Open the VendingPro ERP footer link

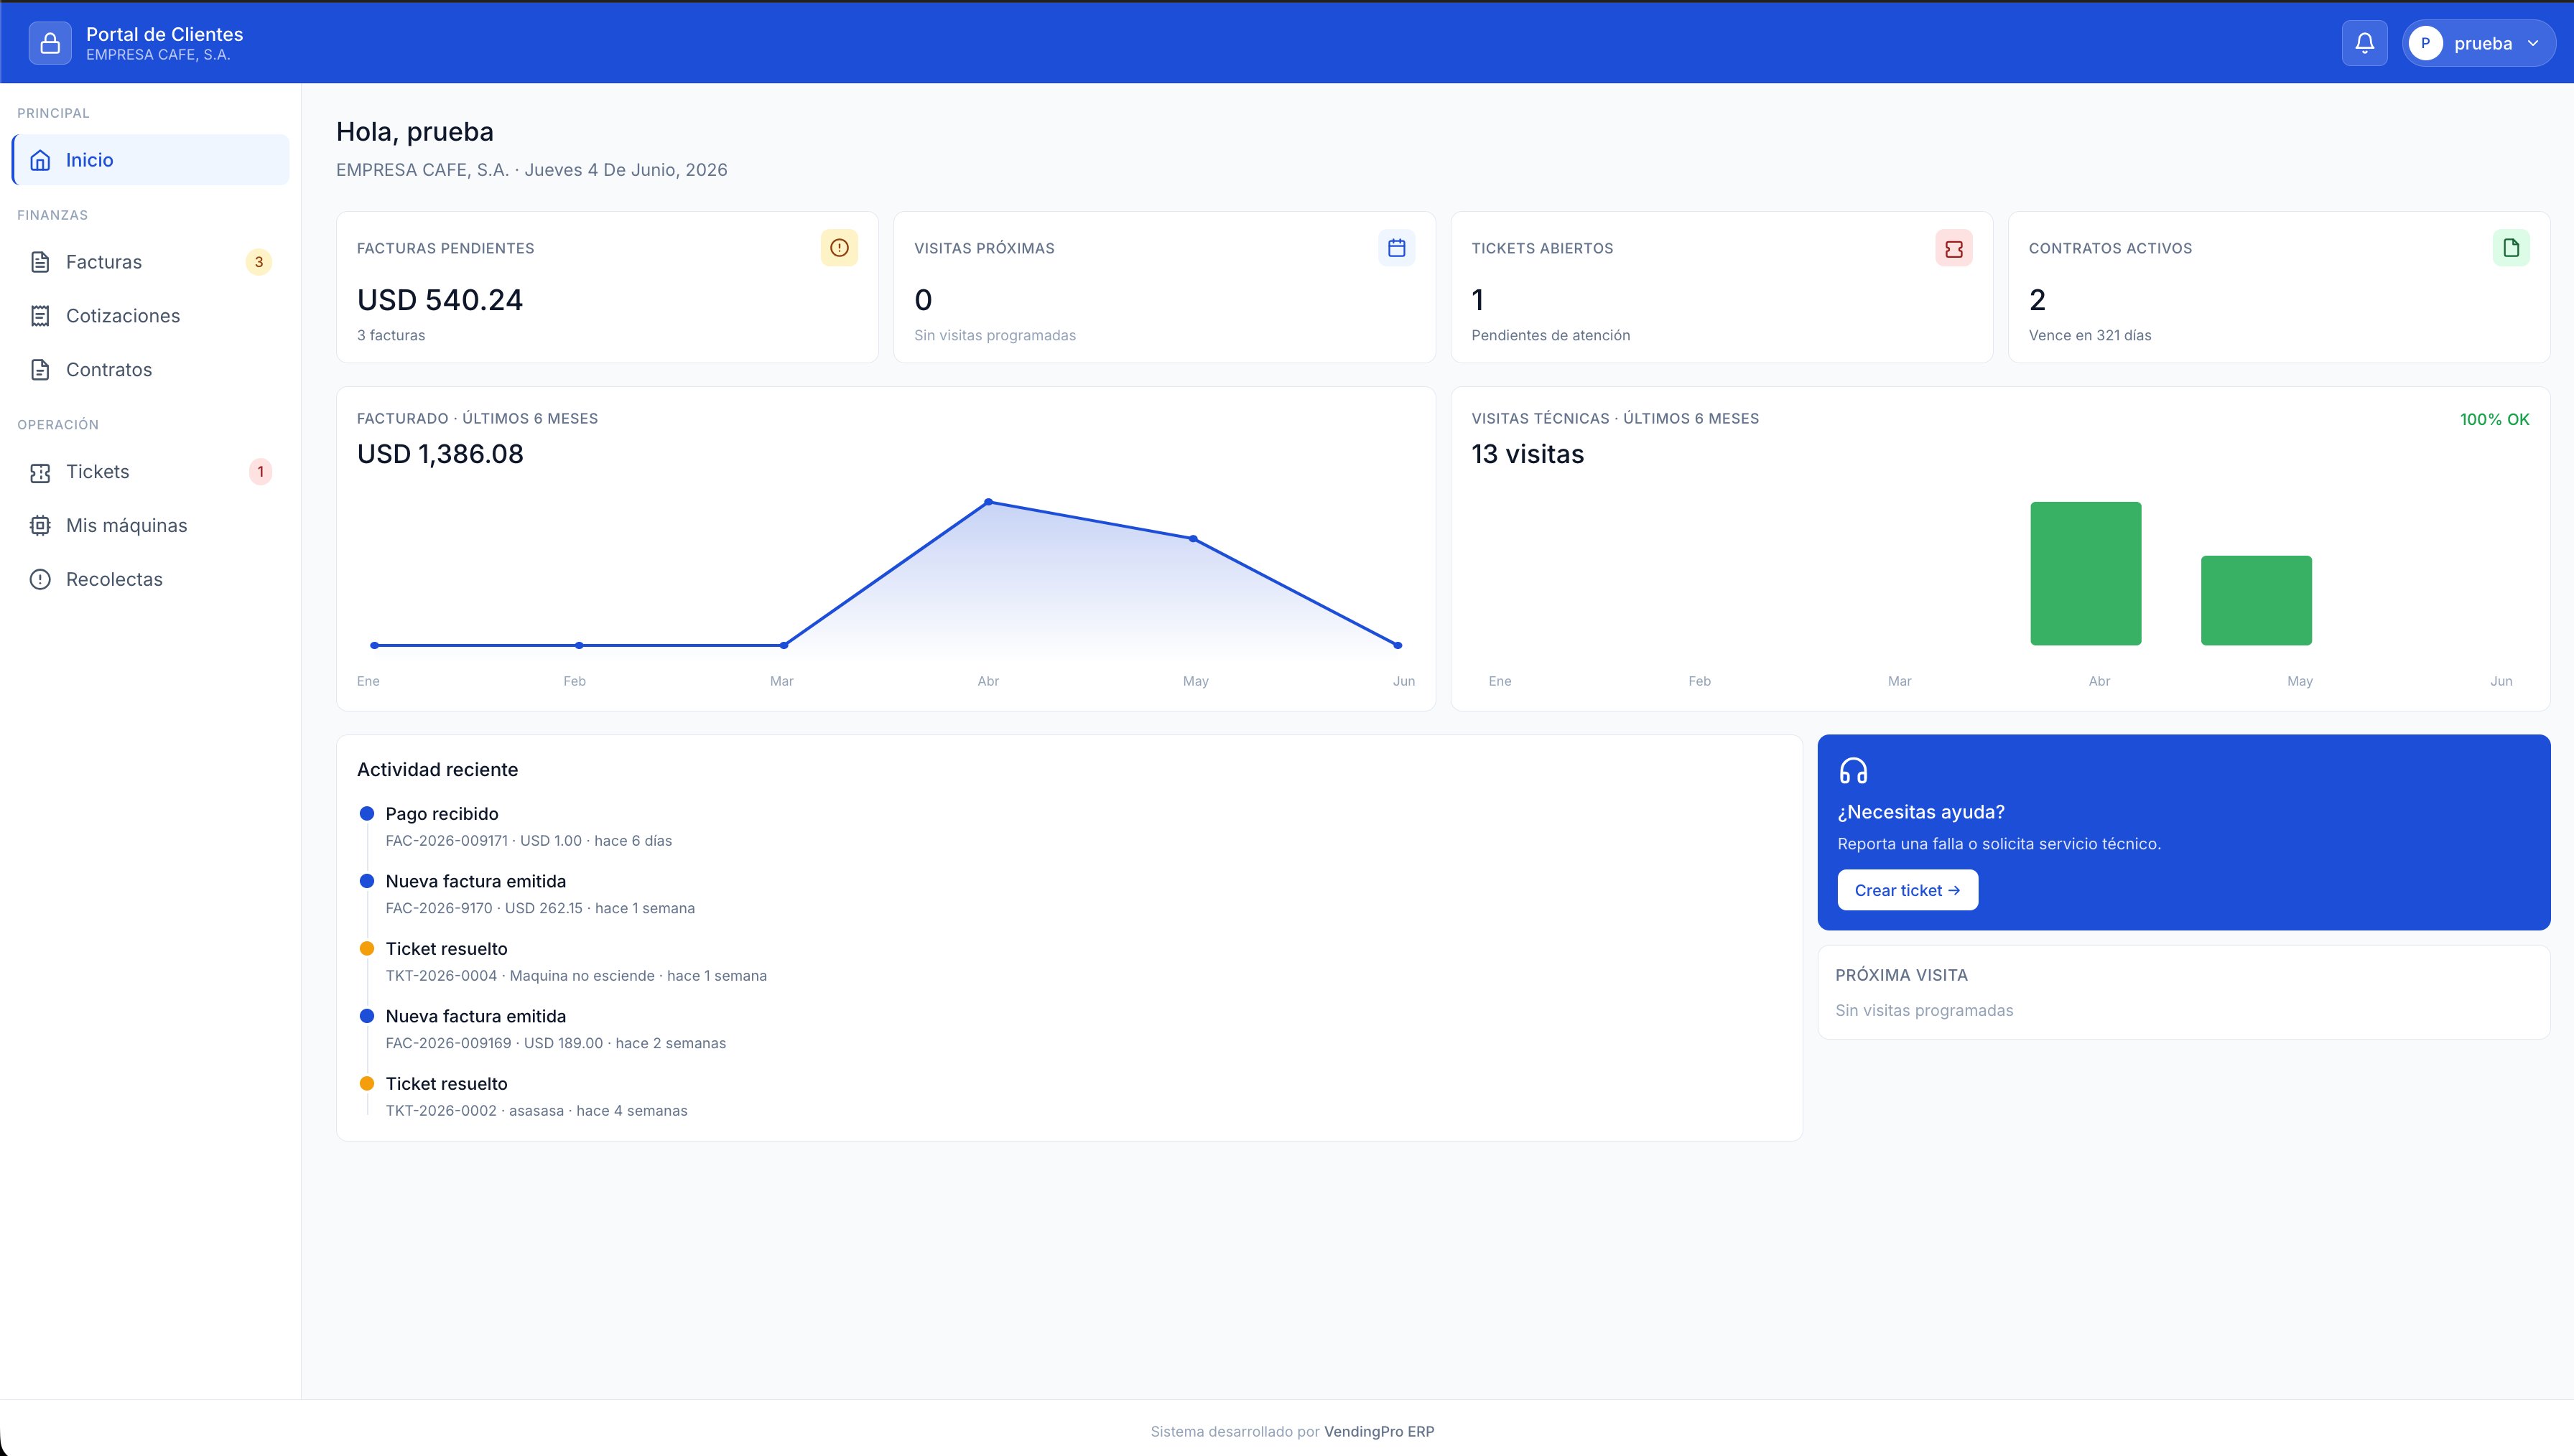pyautogui.click(x=1378, y=1432)
